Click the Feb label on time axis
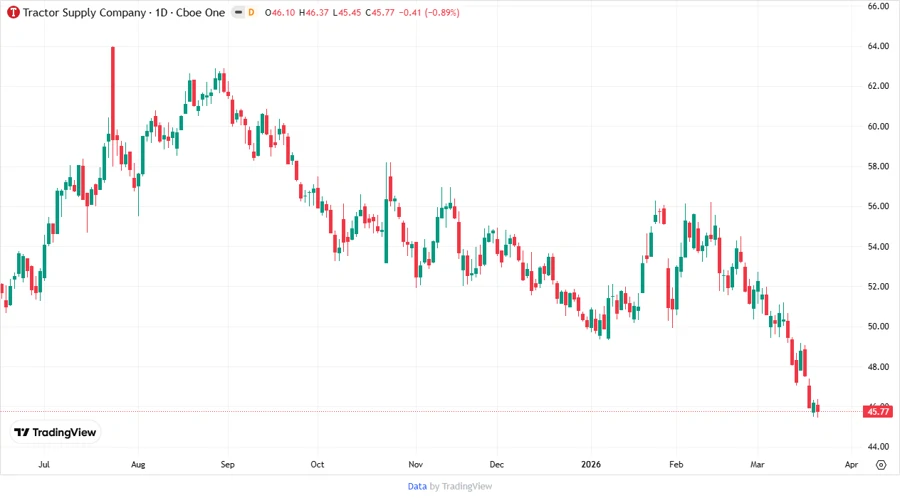This screenshot has width=900, height=498. [x=676, y=464]
